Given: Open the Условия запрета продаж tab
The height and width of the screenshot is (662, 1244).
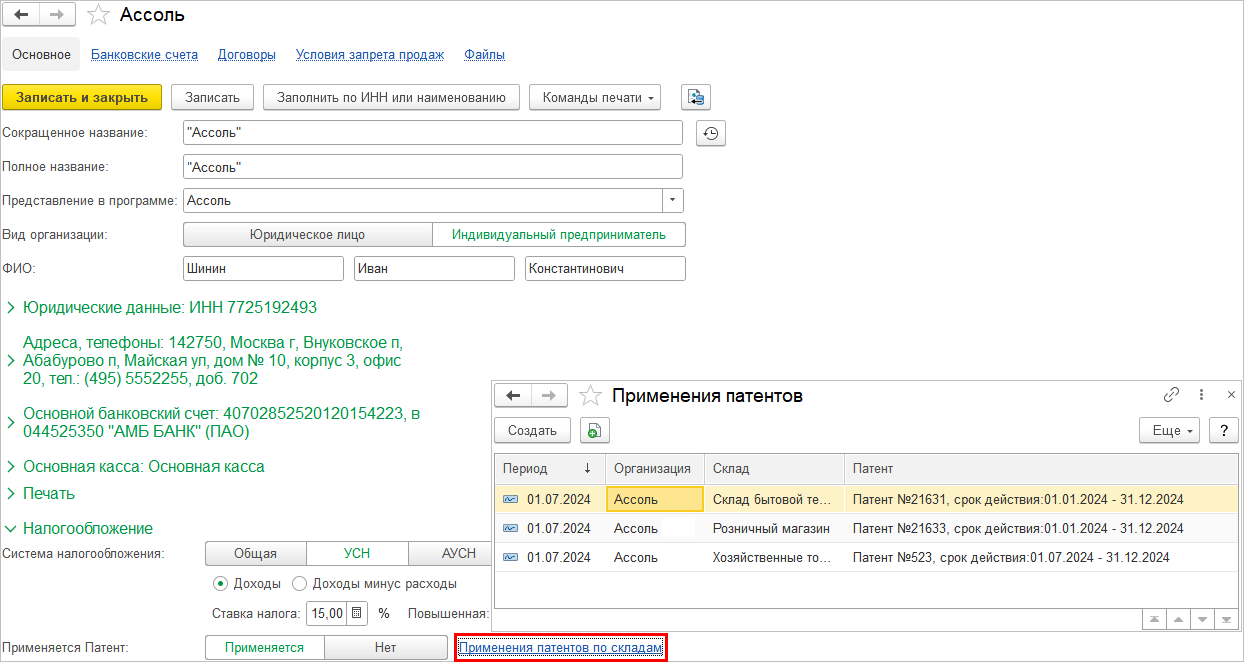Looking at the screenshot, I should (x=370, y=55).
